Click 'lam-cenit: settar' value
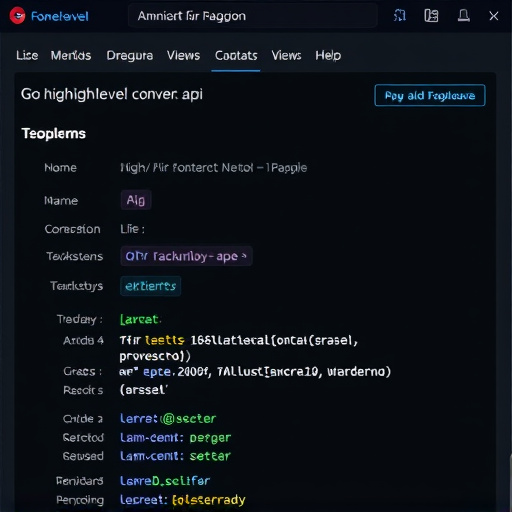Screen dimensions: 512x512 (175, 456)
